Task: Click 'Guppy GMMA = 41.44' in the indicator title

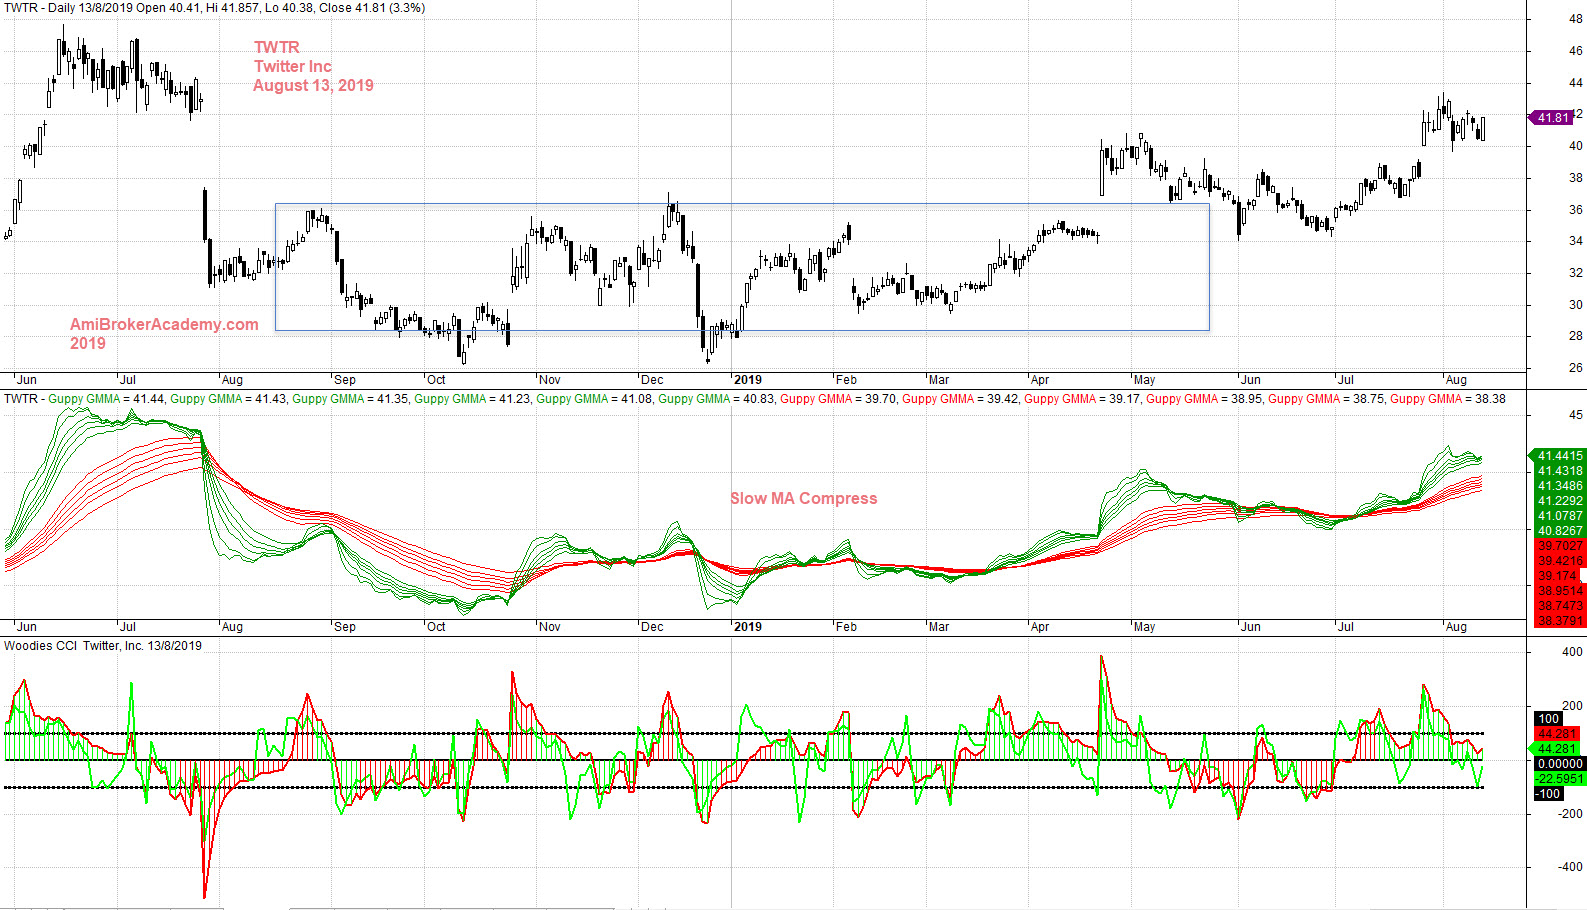Action: tap(106, 399)
